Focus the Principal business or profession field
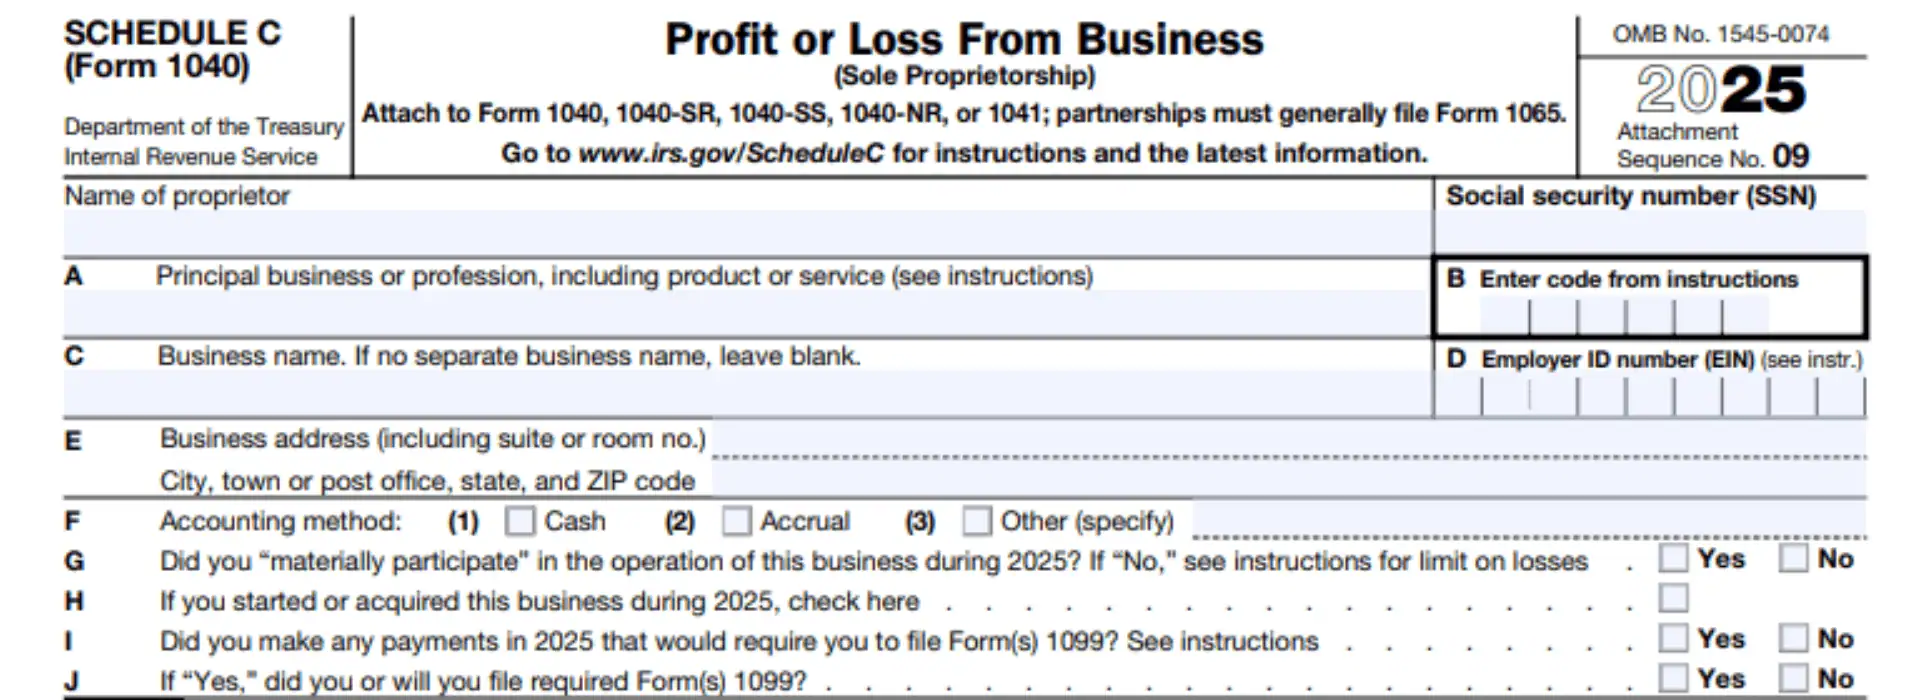This screenshot has height=700, width=1920. coord(746,313)
